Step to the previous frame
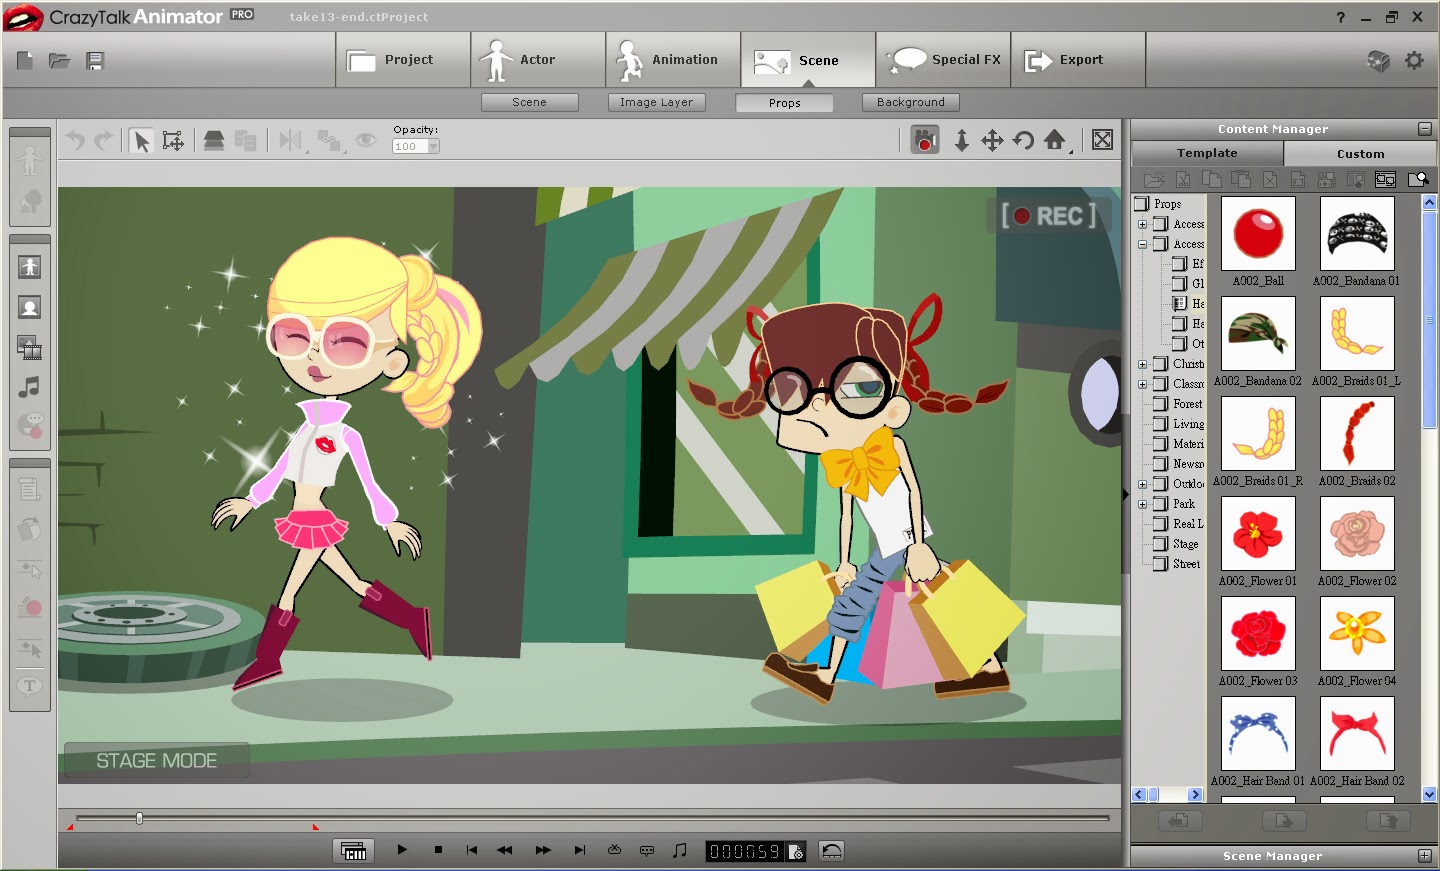The image size is (1440, 871). coord(505,850)
